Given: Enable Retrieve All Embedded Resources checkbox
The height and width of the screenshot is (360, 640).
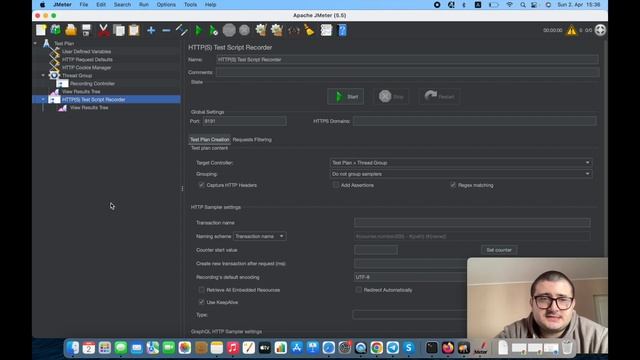Looking at the screenshot, I should [201, 290].
